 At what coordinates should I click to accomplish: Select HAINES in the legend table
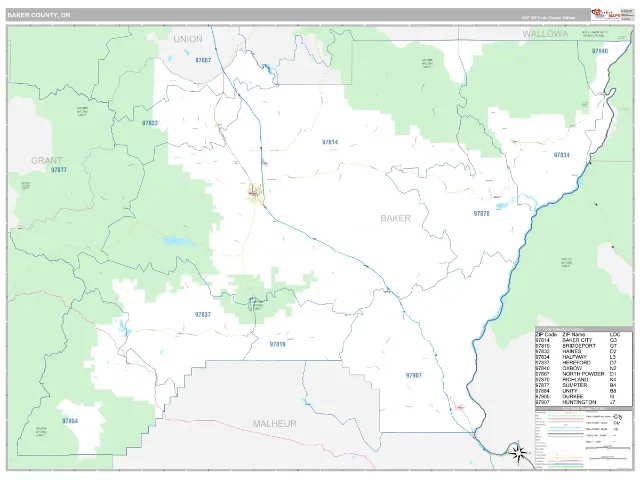[x=572, y=351]
